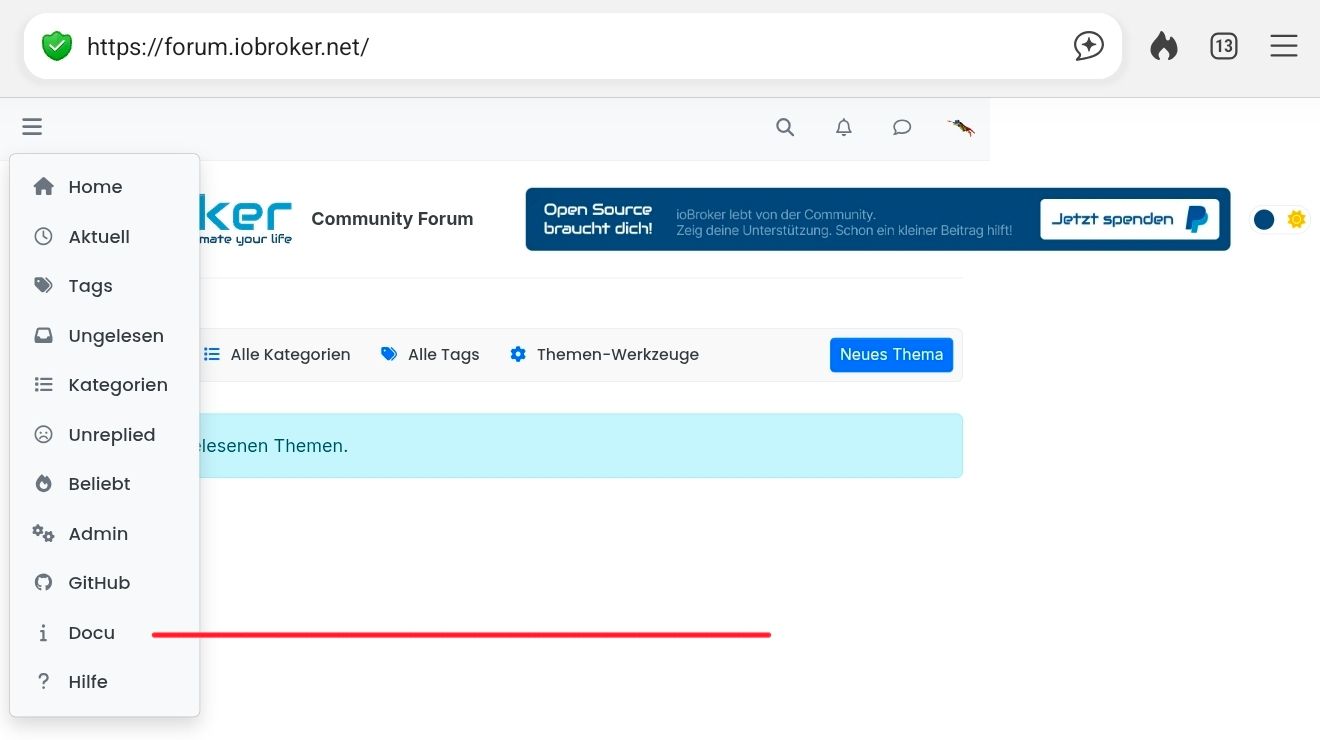Open the Themen-Werkzeuge dropdown
This screenshot has width=1320, height=740.
click(604, 355)
